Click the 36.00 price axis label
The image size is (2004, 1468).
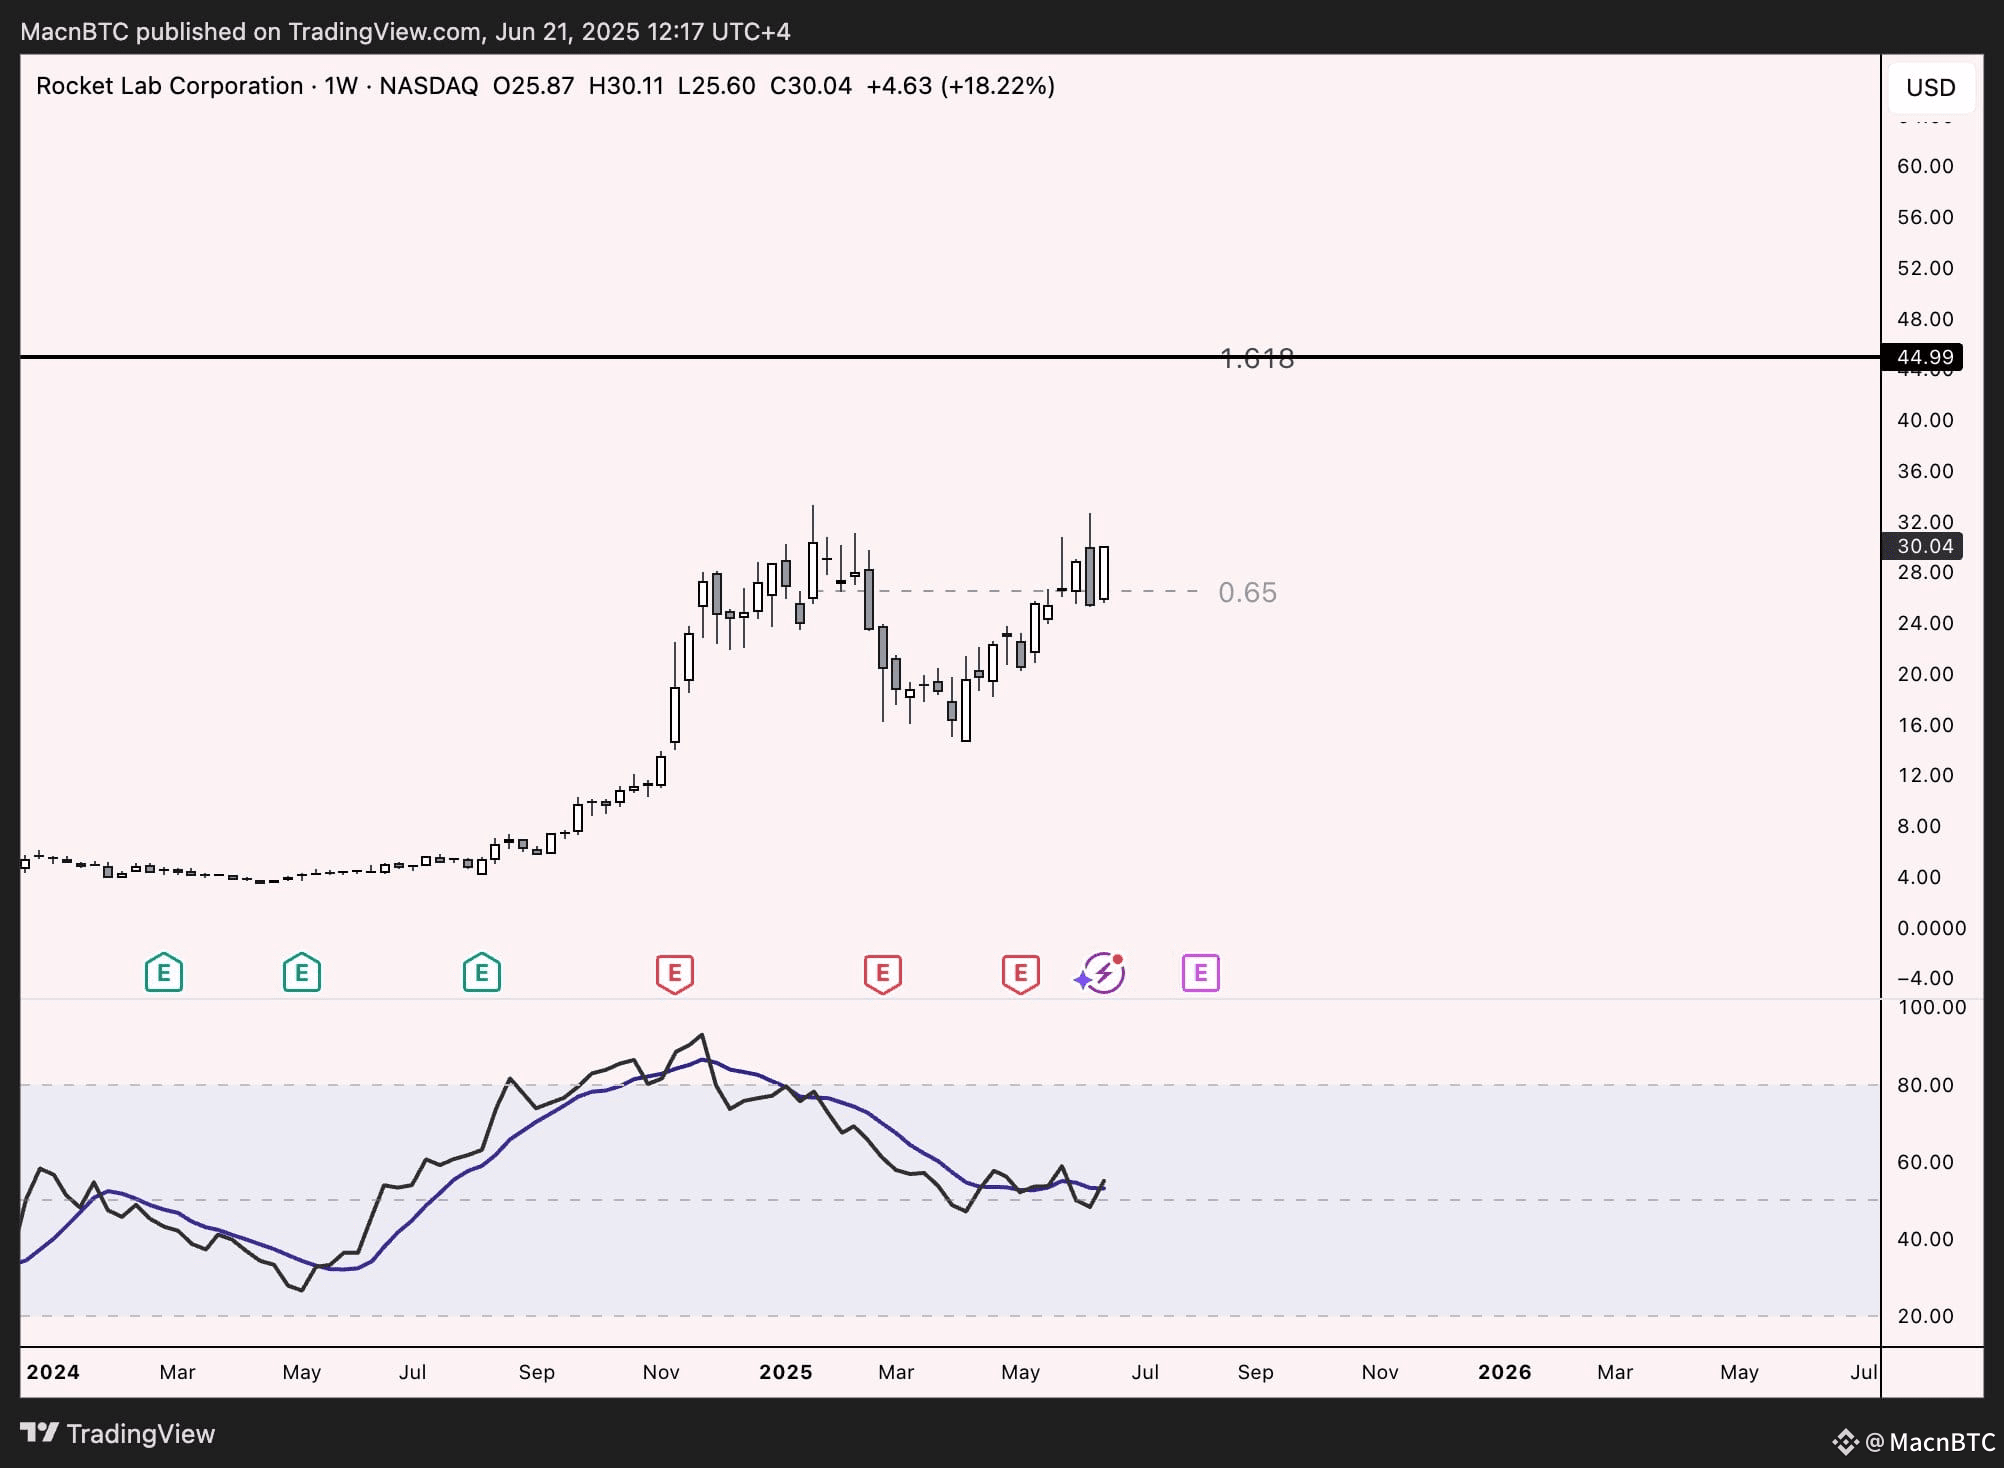[1926, 471]
